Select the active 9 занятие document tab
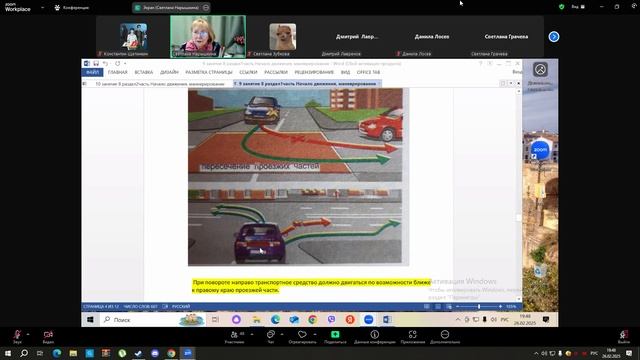This screenshot has height=360, width=640. [307, 84]
